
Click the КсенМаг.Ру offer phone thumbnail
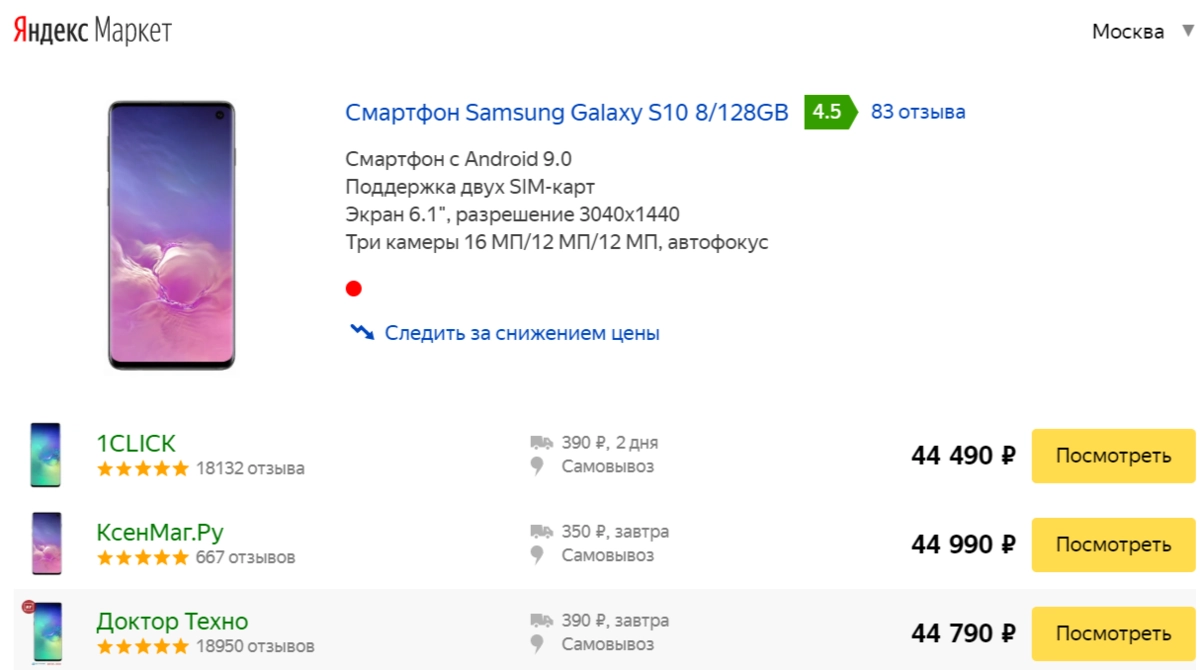click(x=46, y=543)
